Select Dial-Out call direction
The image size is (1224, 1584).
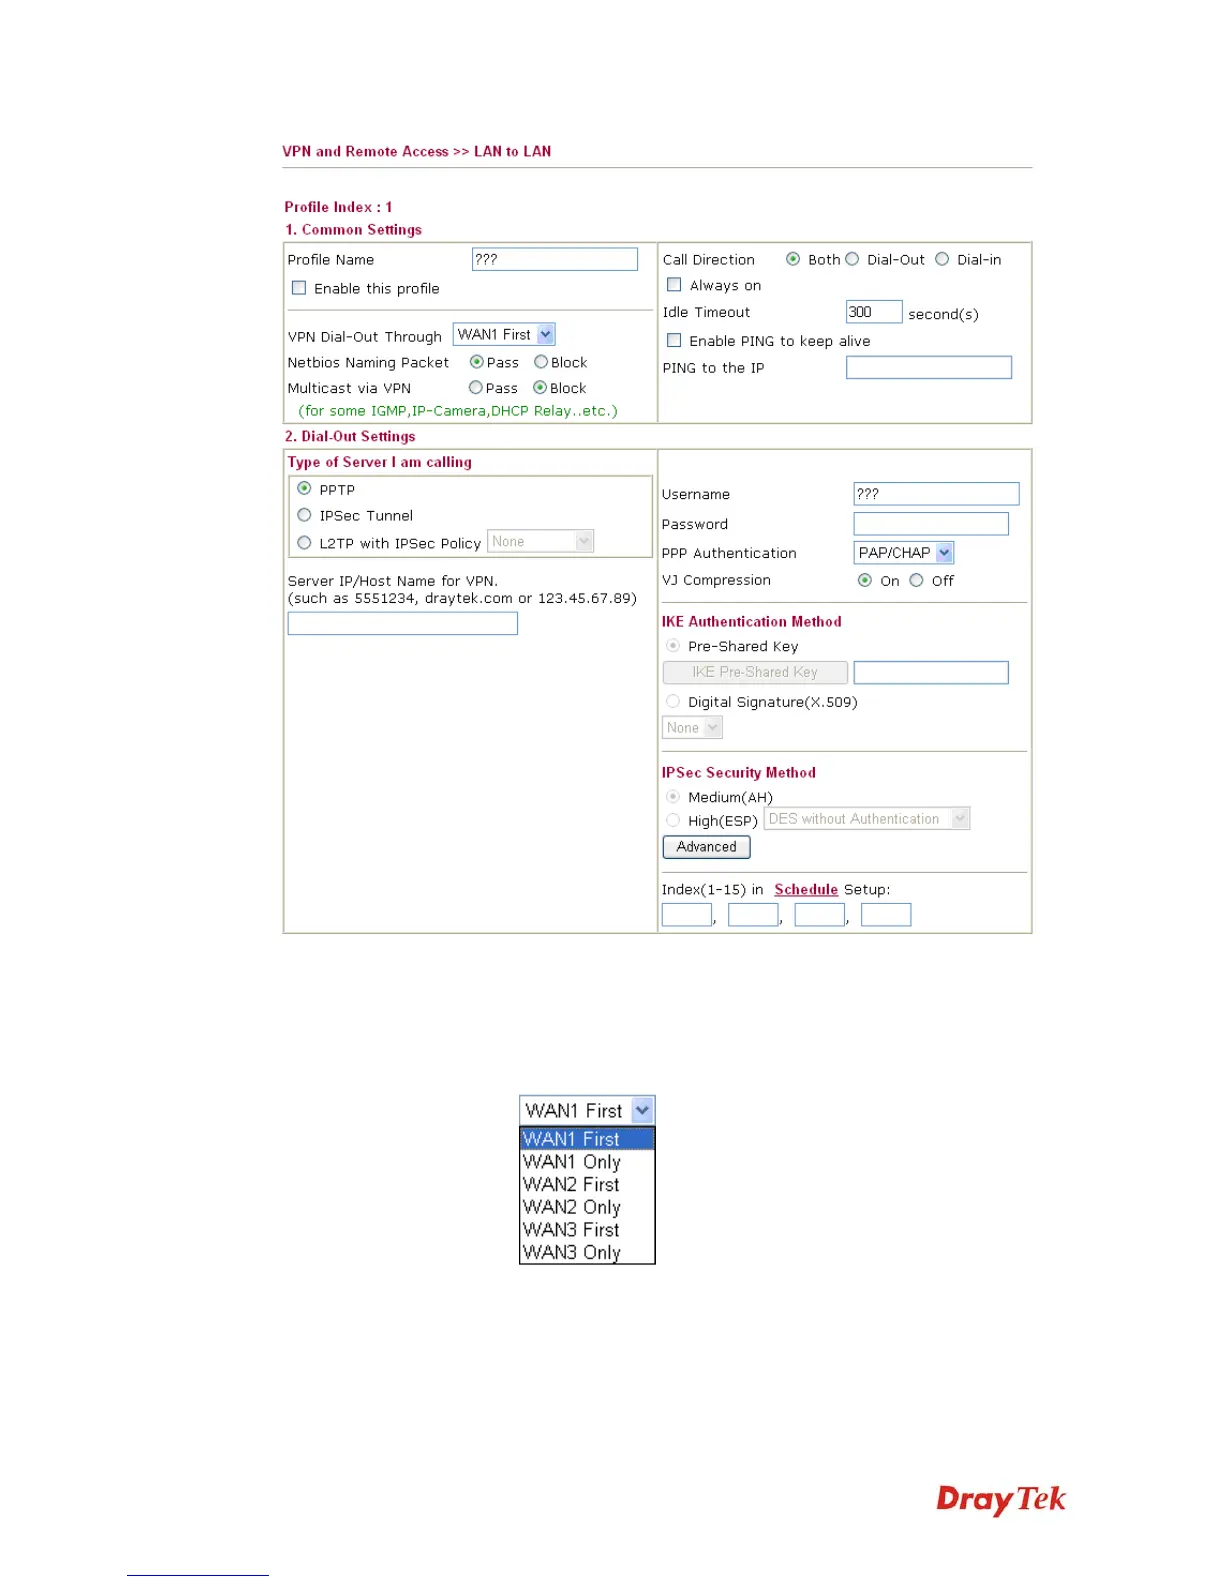pyautogui.click(x=852, y=259)
